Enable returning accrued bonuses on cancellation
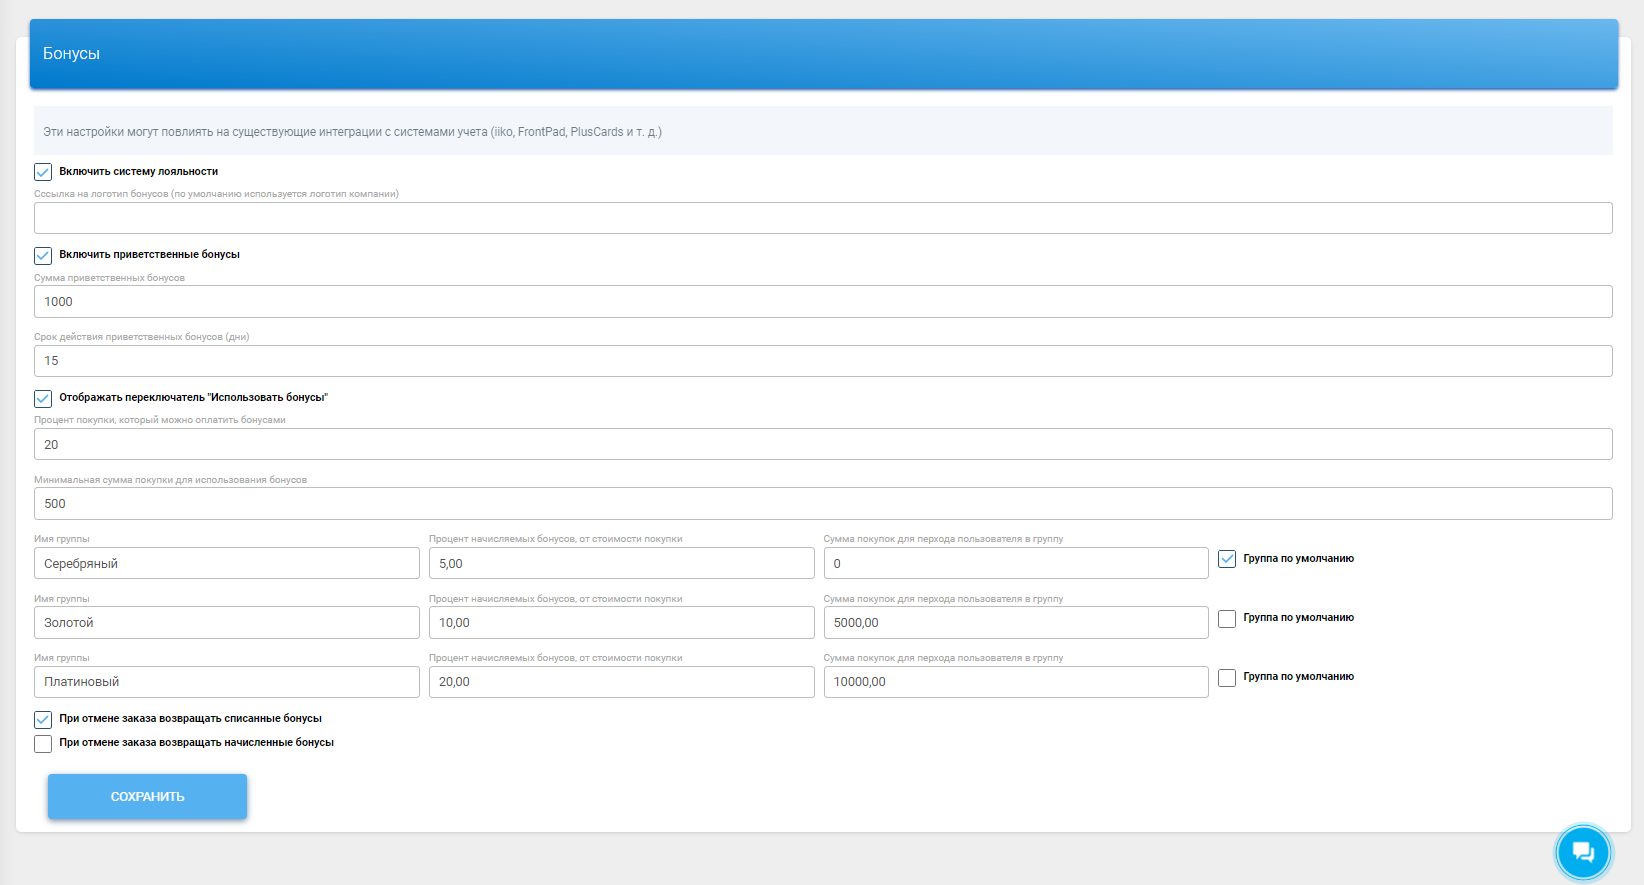The image size is (1644, 885). coord(43,743)
